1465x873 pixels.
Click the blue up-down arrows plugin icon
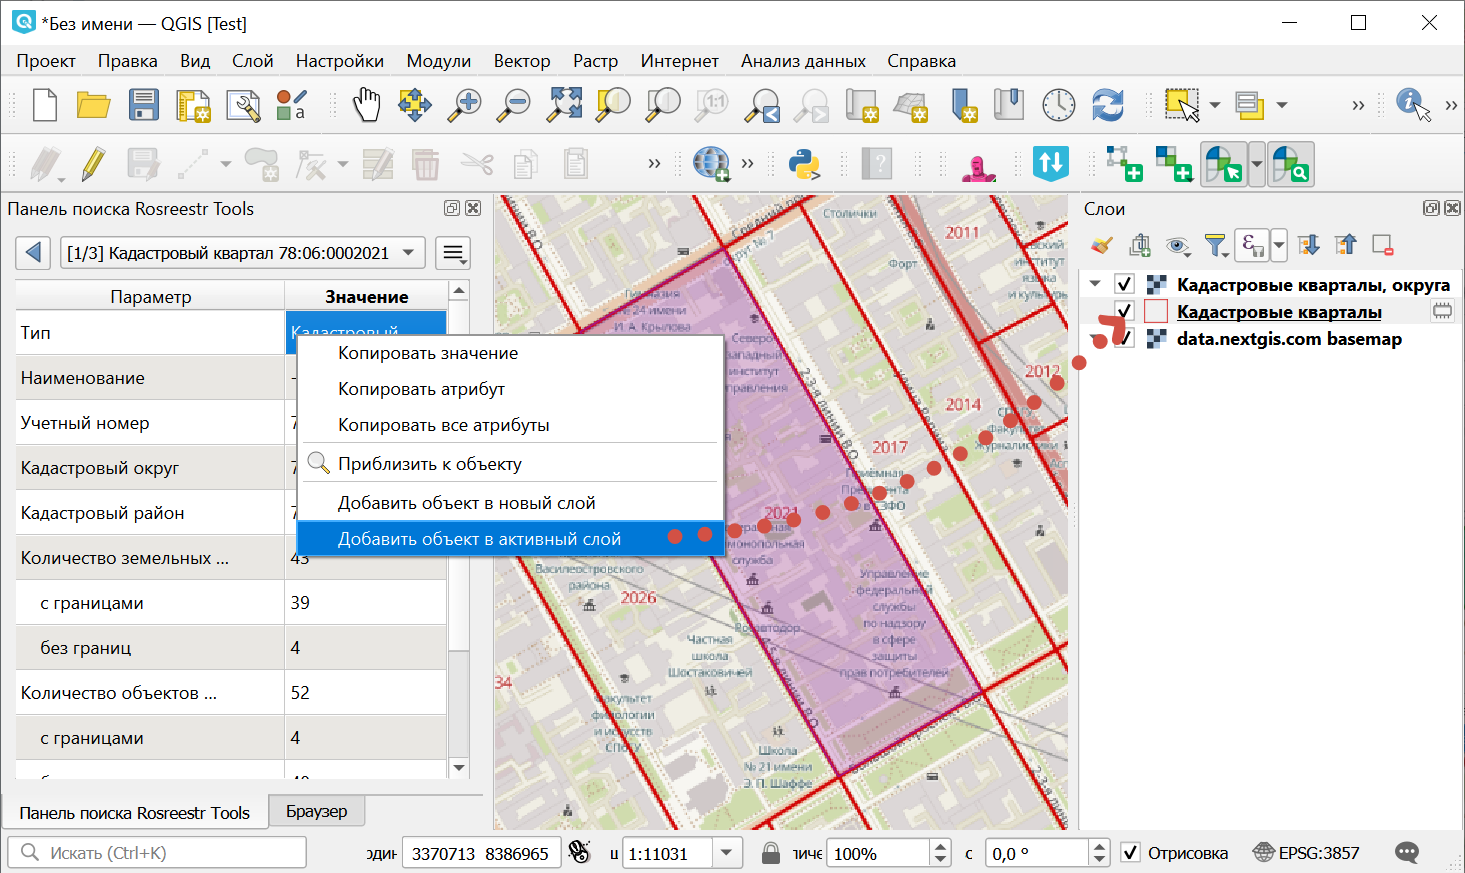pos(1051,164)
